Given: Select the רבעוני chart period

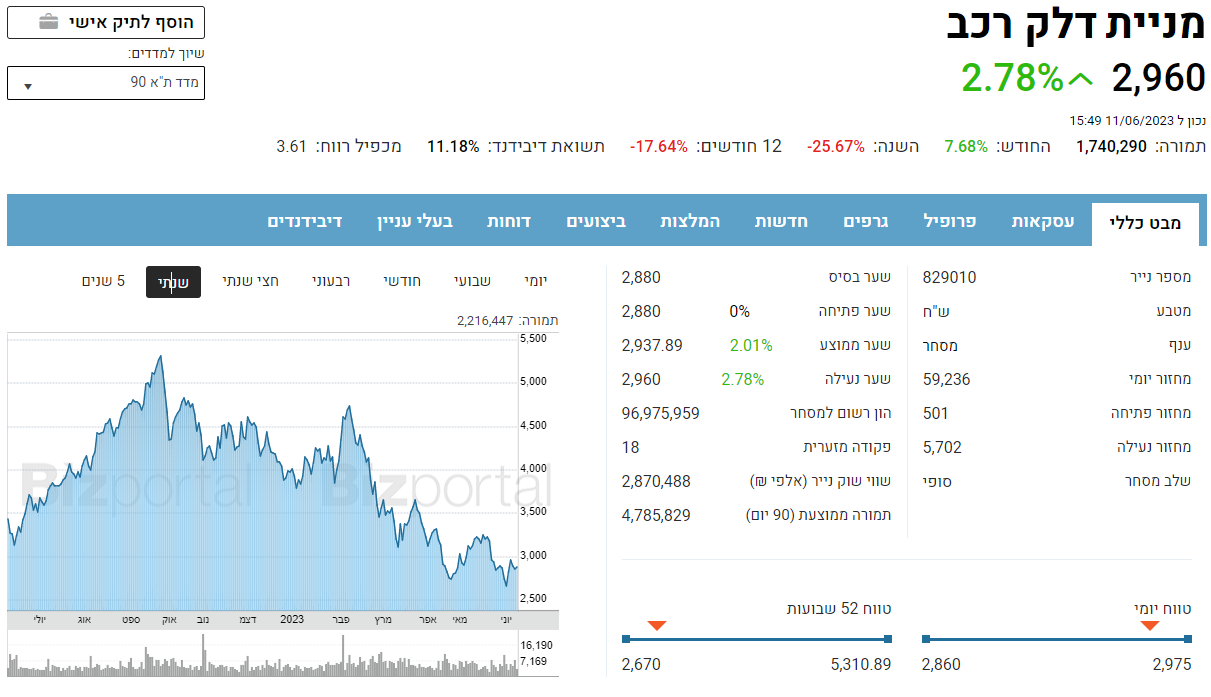Looking at the screenshot, I should point(331,281).
